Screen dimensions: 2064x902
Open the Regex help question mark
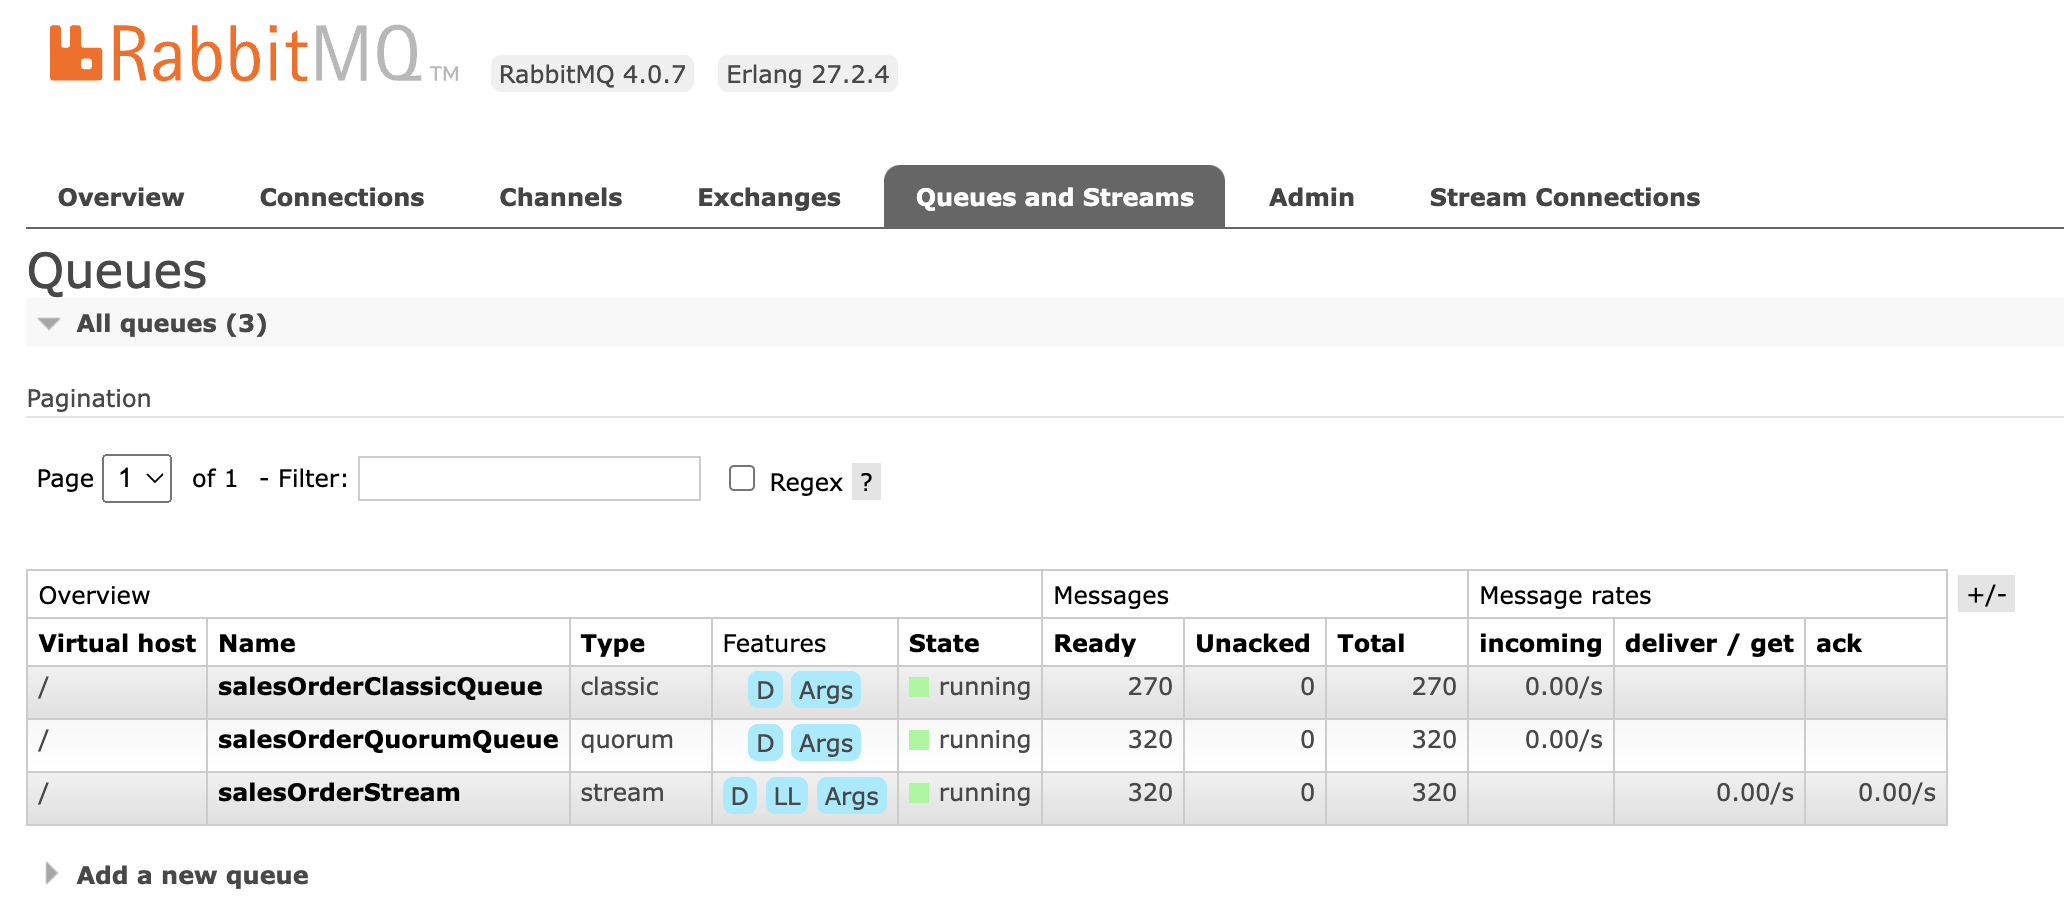pos(866,482)
